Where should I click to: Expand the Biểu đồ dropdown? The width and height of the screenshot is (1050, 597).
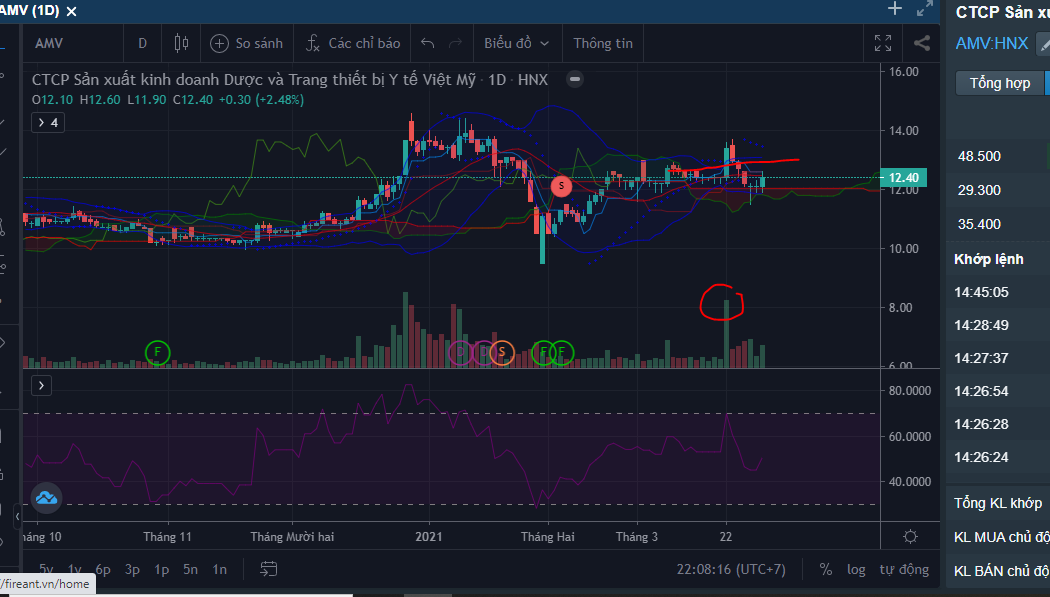[x=517, y=43]
